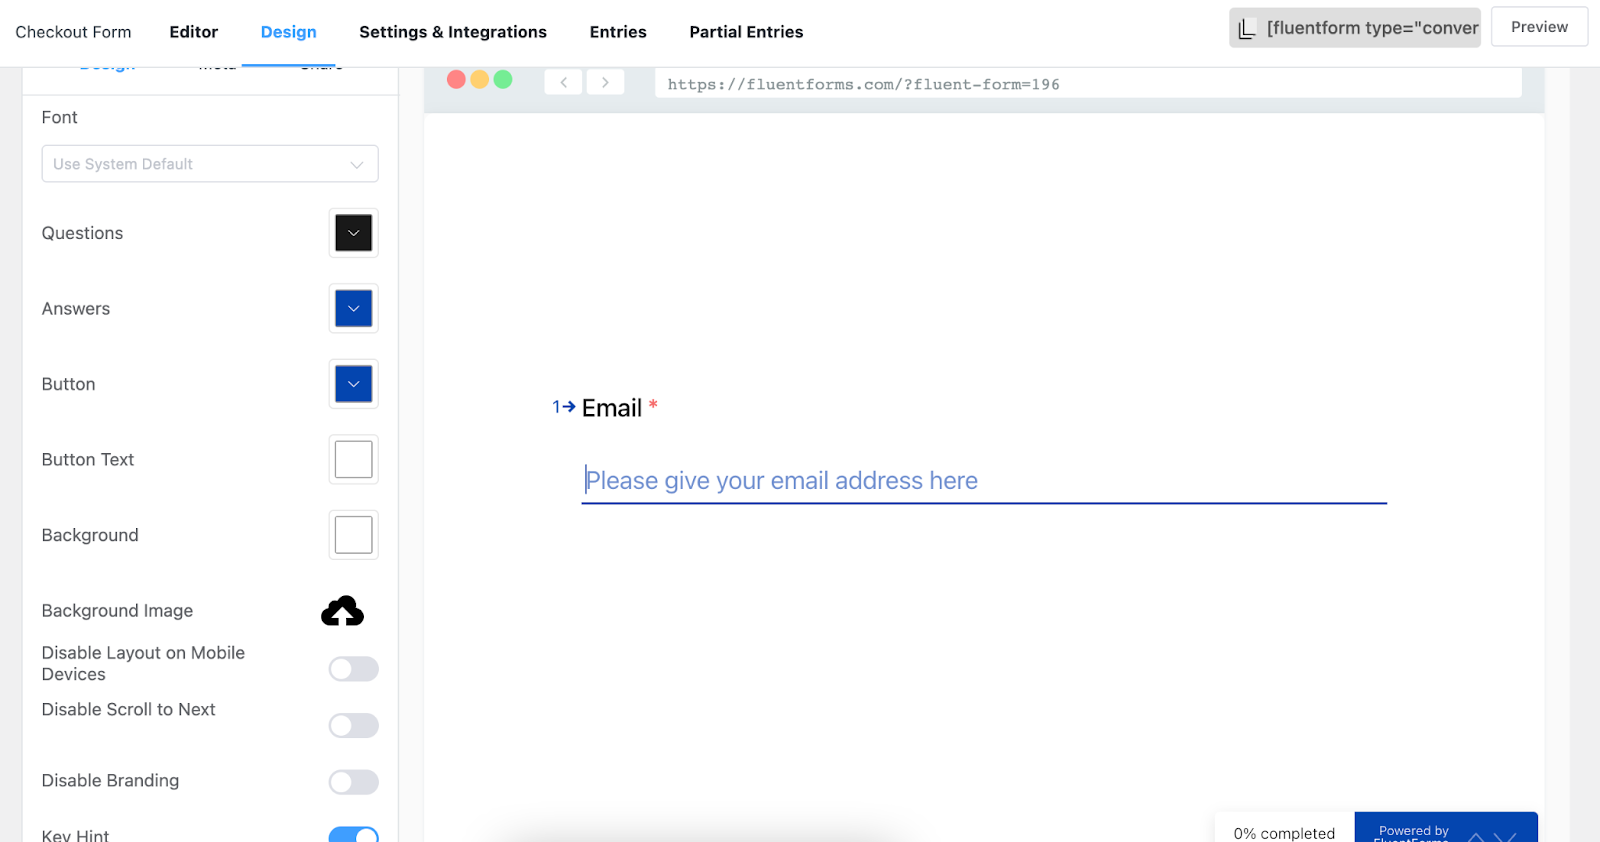The height and width of the screenshot is (842, 1600).
Task: Open Settings & Integrations tab
Action: click(453, 32)
